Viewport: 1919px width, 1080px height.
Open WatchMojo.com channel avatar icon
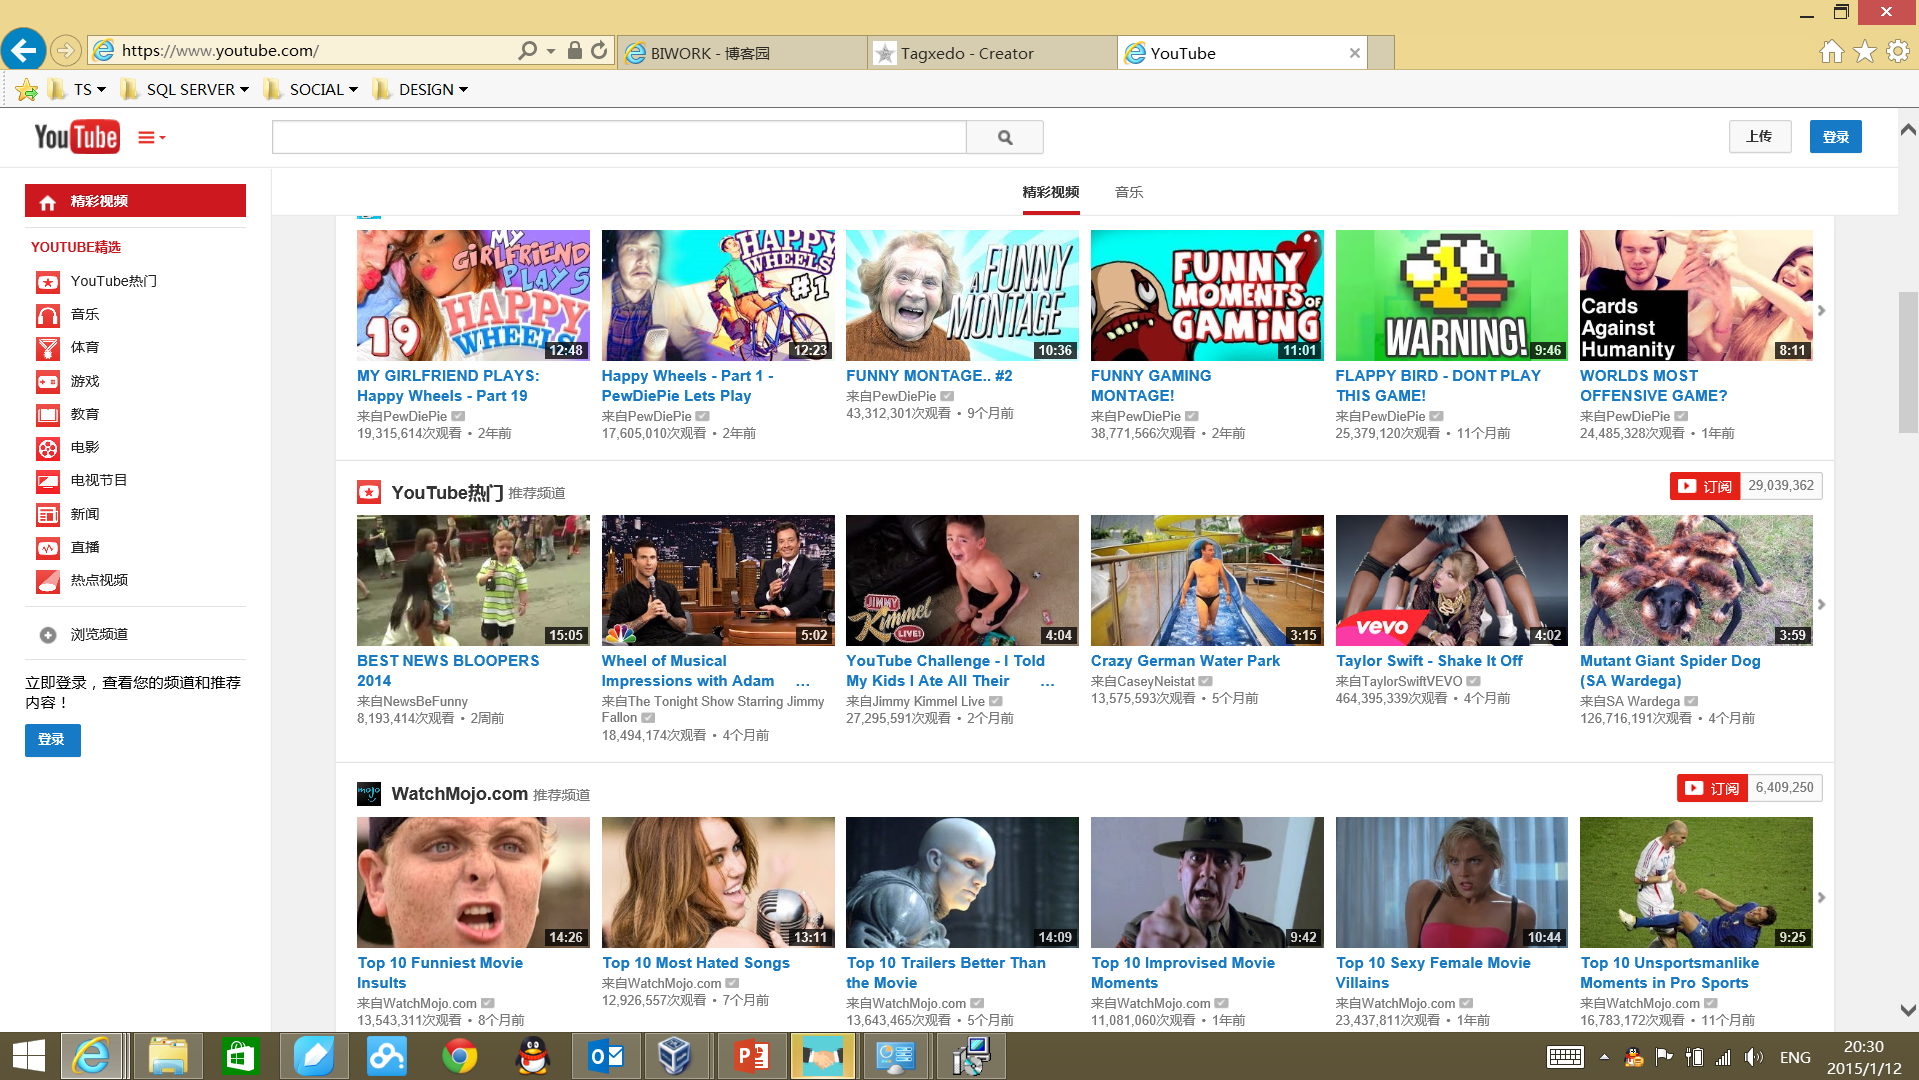(x=369, y=794)
